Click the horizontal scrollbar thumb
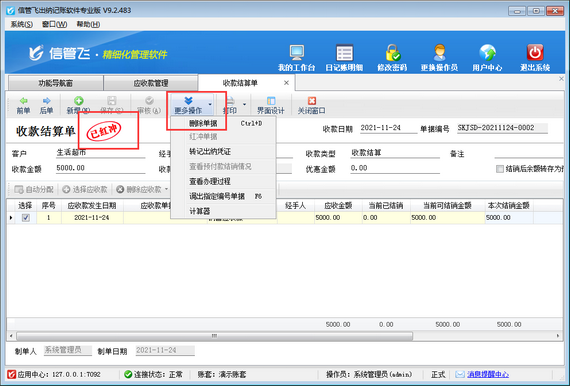 214,336
